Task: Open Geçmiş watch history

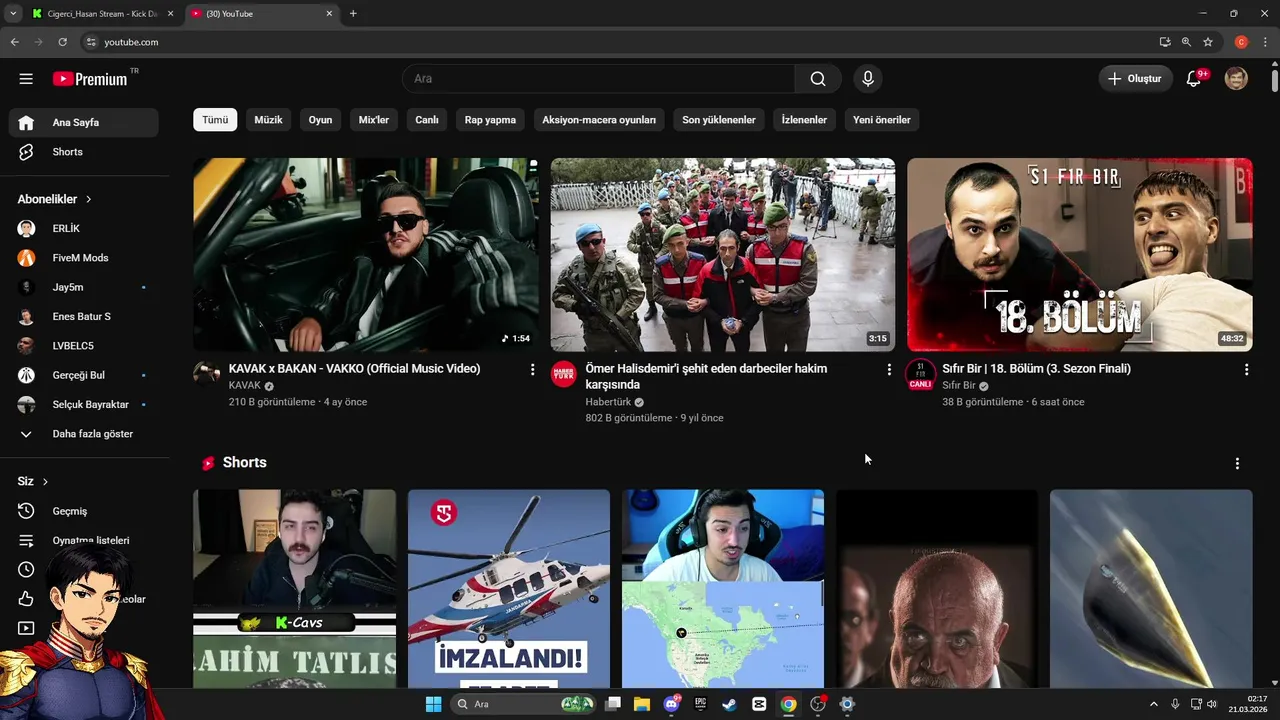Action: tap(84, 511)
